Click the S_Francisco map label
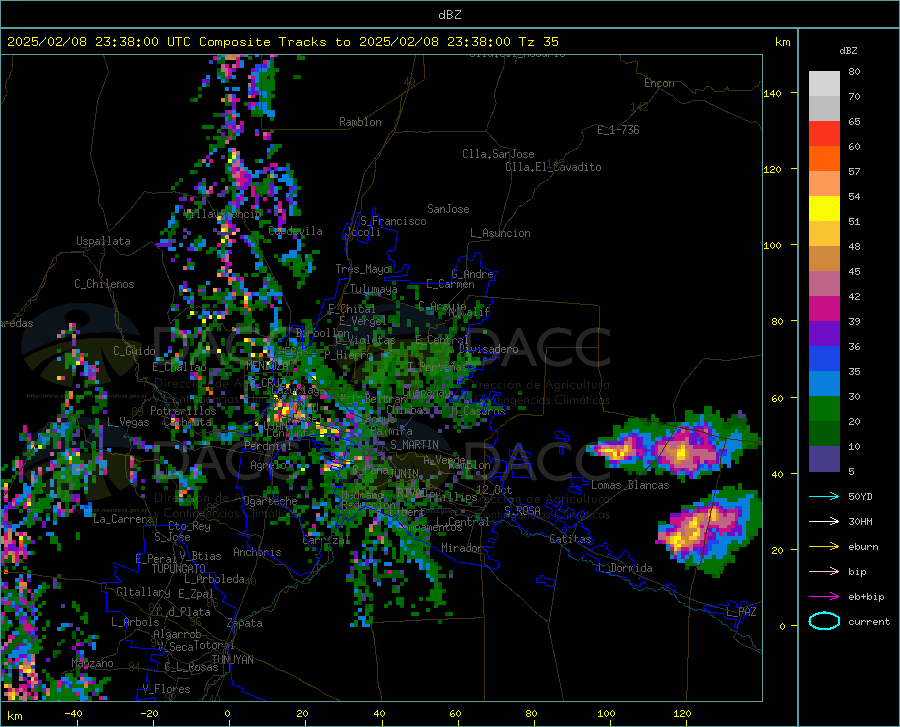Viewport: 900px width, 727px height. tap(393, 221)
